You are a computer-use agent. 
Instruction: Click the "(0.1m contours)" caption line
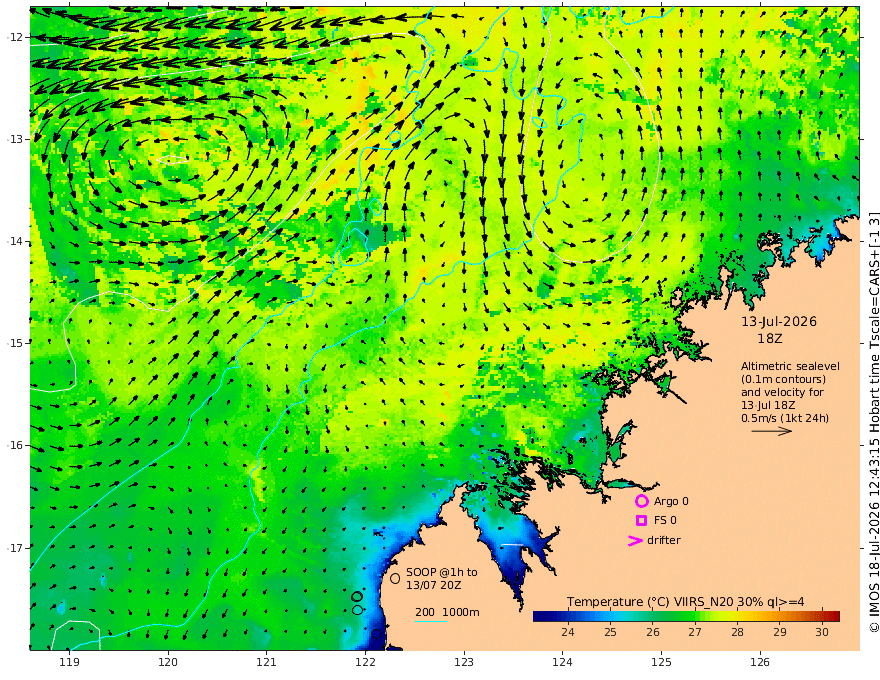[x=783, y=379]
